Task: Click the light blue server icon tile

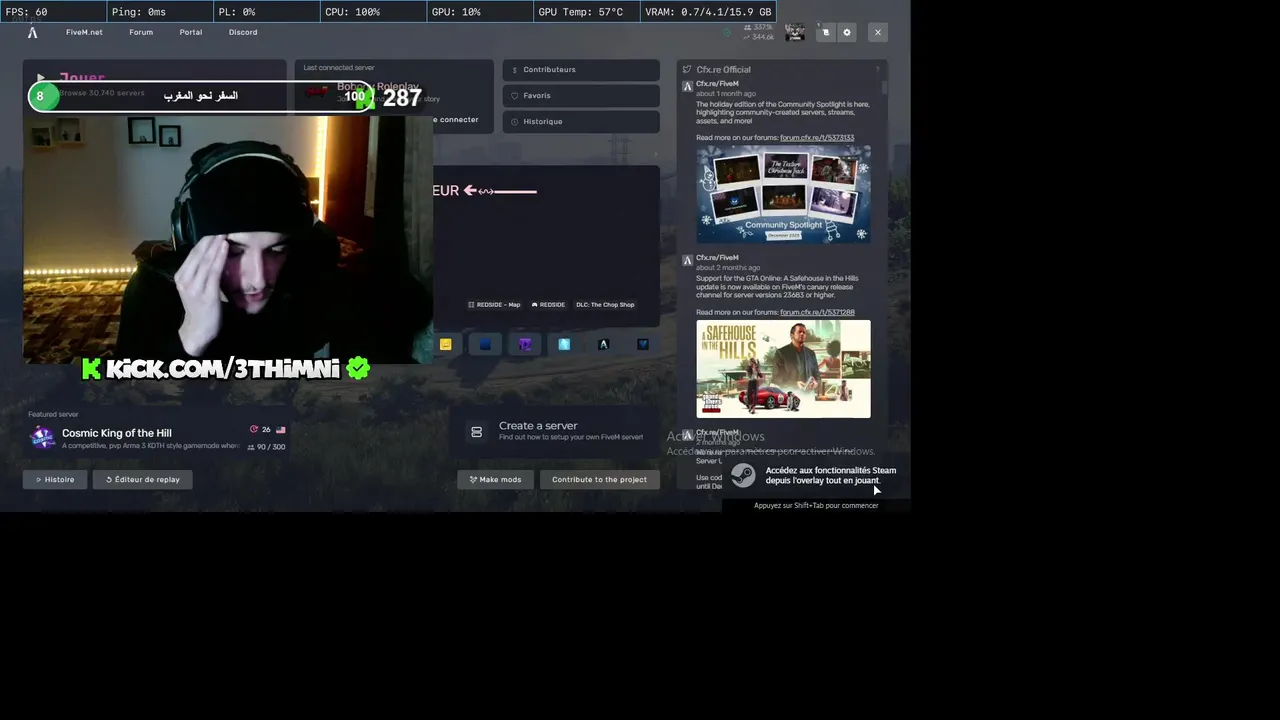Action: coord(564,344)
